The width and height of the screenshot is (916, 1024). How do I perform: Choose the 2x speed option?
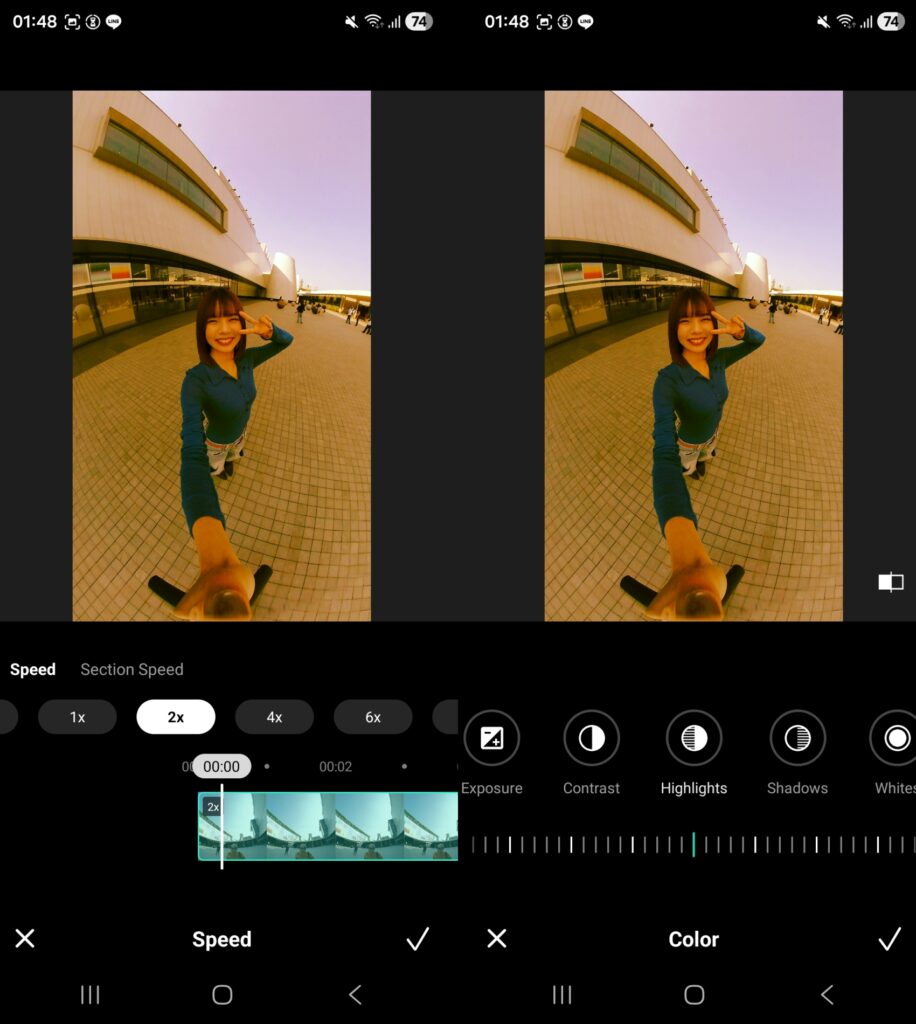(176, 717)
